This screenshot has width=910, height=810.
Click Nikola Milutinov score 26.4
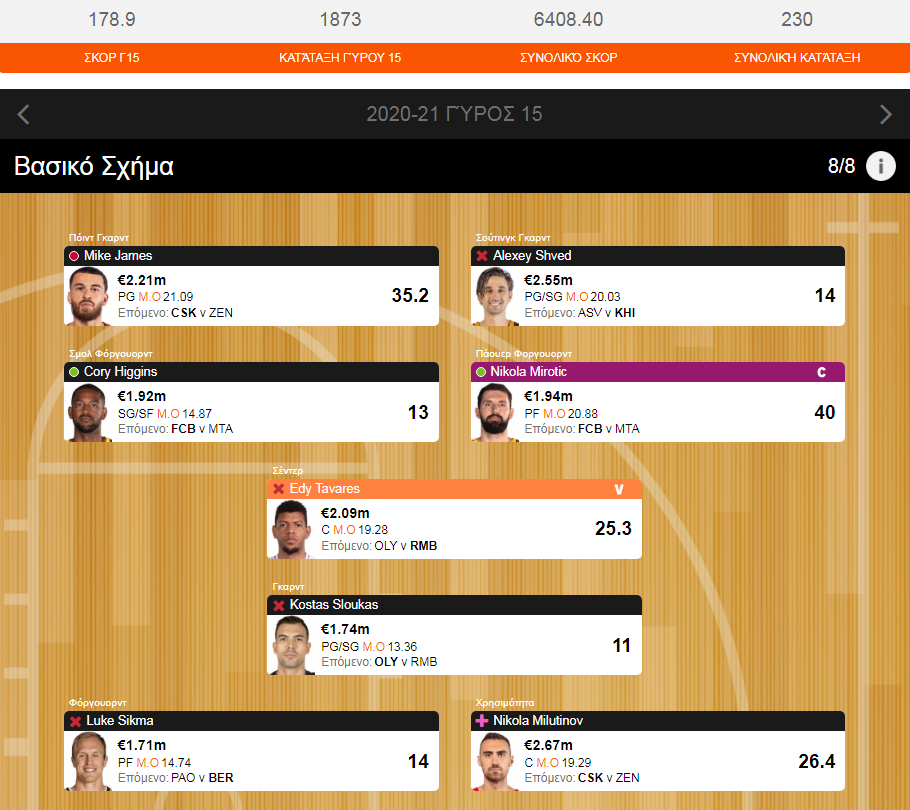(816, 761)
